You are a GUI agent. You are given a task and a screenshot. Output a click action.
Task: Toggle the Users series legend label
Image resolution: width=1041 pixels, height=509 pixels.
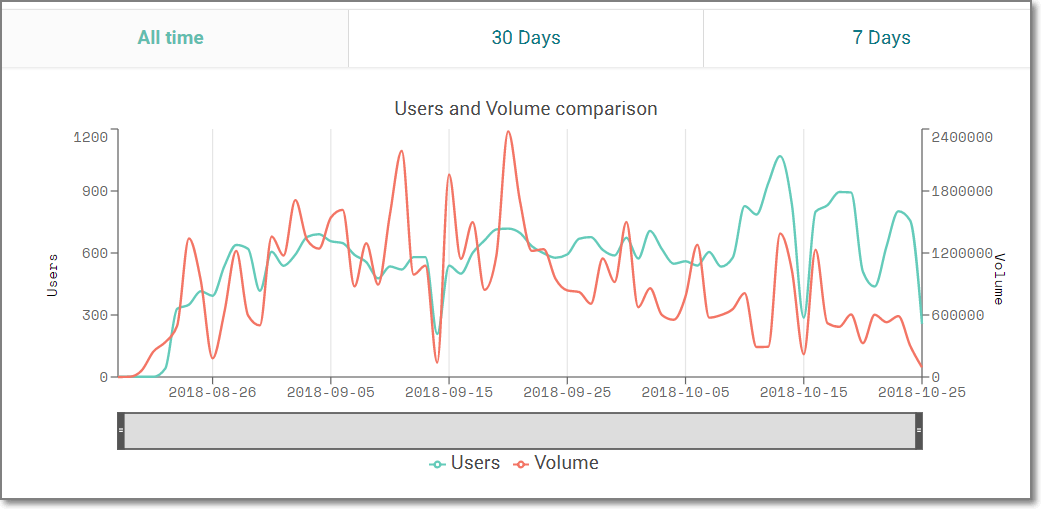click(x=475, y=463)
